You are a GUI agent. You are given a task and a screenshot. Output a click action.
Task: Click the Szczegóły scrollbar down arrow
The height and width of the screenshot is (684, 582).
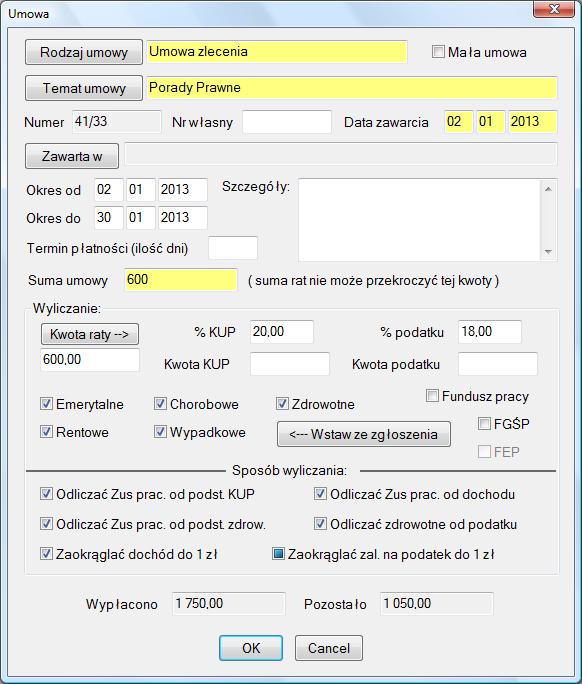(x=548, y=252)
